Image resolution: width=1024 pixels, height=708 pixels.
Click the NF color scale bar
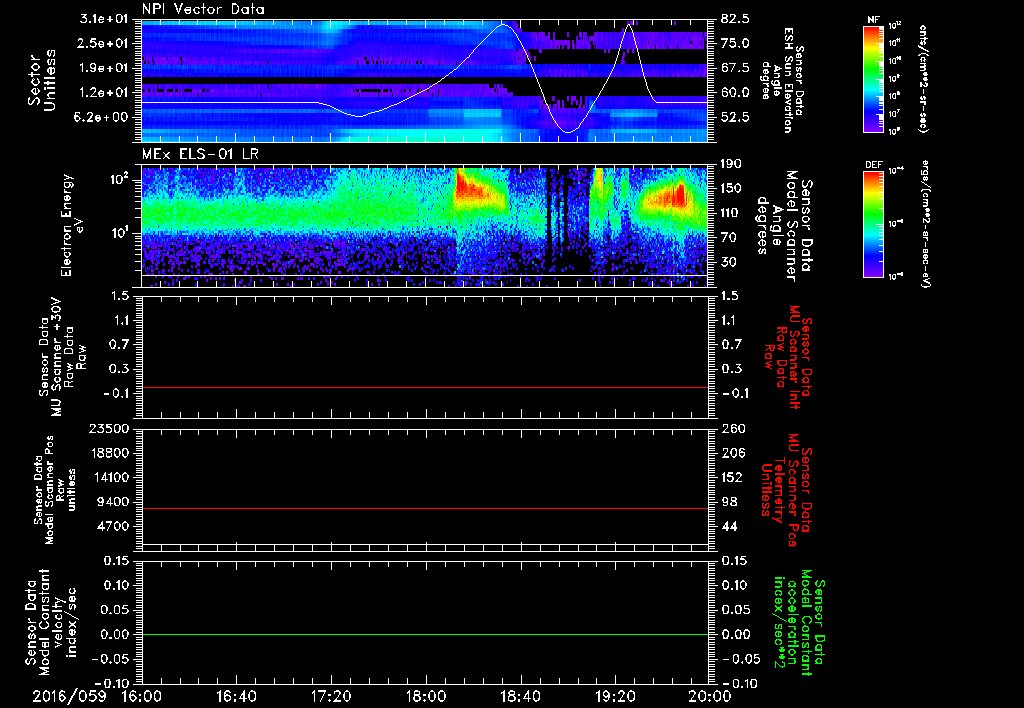(873, 78)
